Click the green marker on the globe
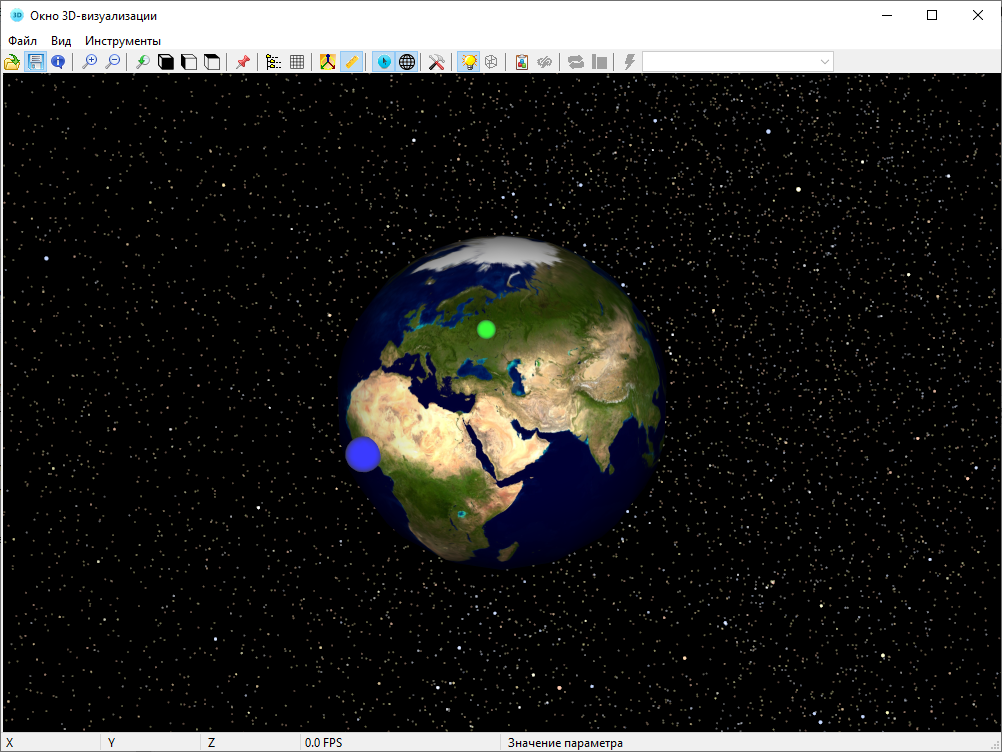Viewport: 1002px width, 752px height. point(487,329)
